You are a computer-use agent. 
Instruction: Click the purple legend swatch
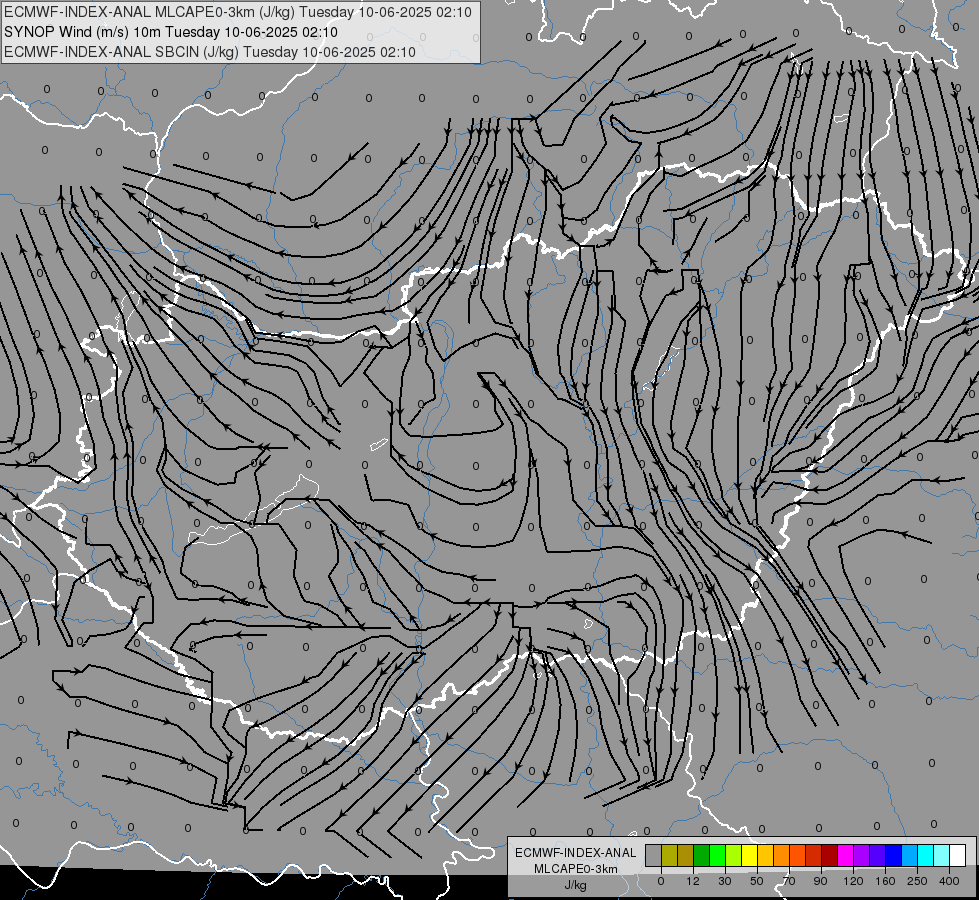pos(862,855)
